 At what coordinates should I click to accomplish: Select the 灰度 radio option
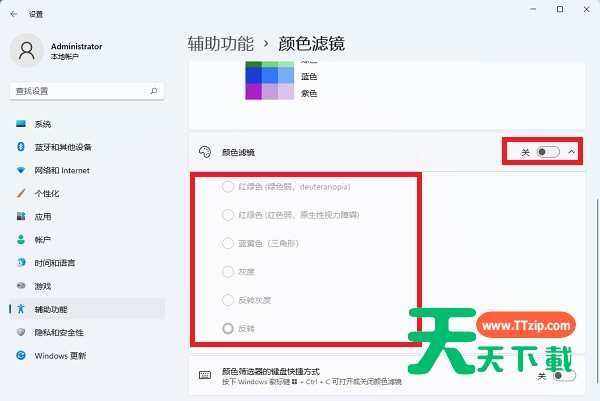(228, 272)
